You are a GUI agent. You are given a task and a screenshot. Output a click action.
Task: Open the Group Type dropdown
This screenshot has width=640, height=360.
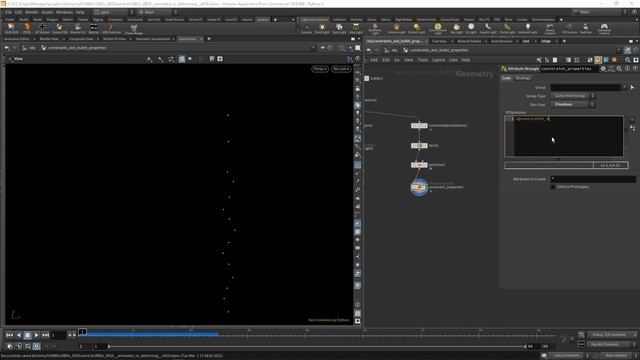(x=573, y=96)
